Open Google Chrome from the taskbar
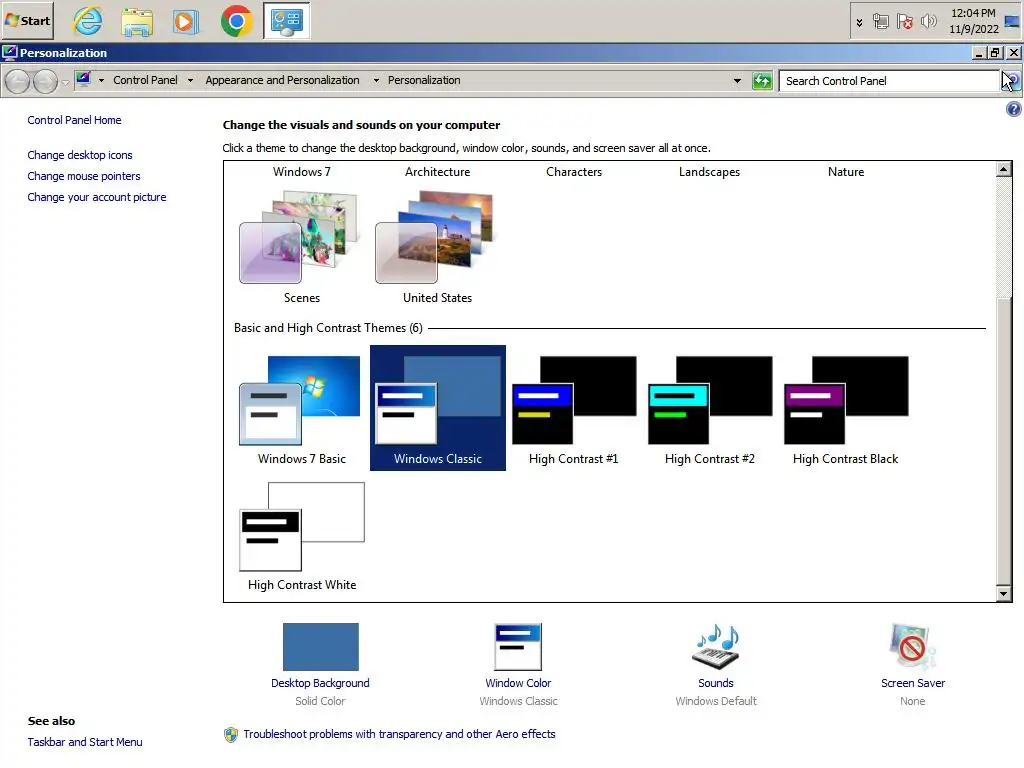This screenshot has width=1024, height=768. pyautogui.click(x=236, y=21)
